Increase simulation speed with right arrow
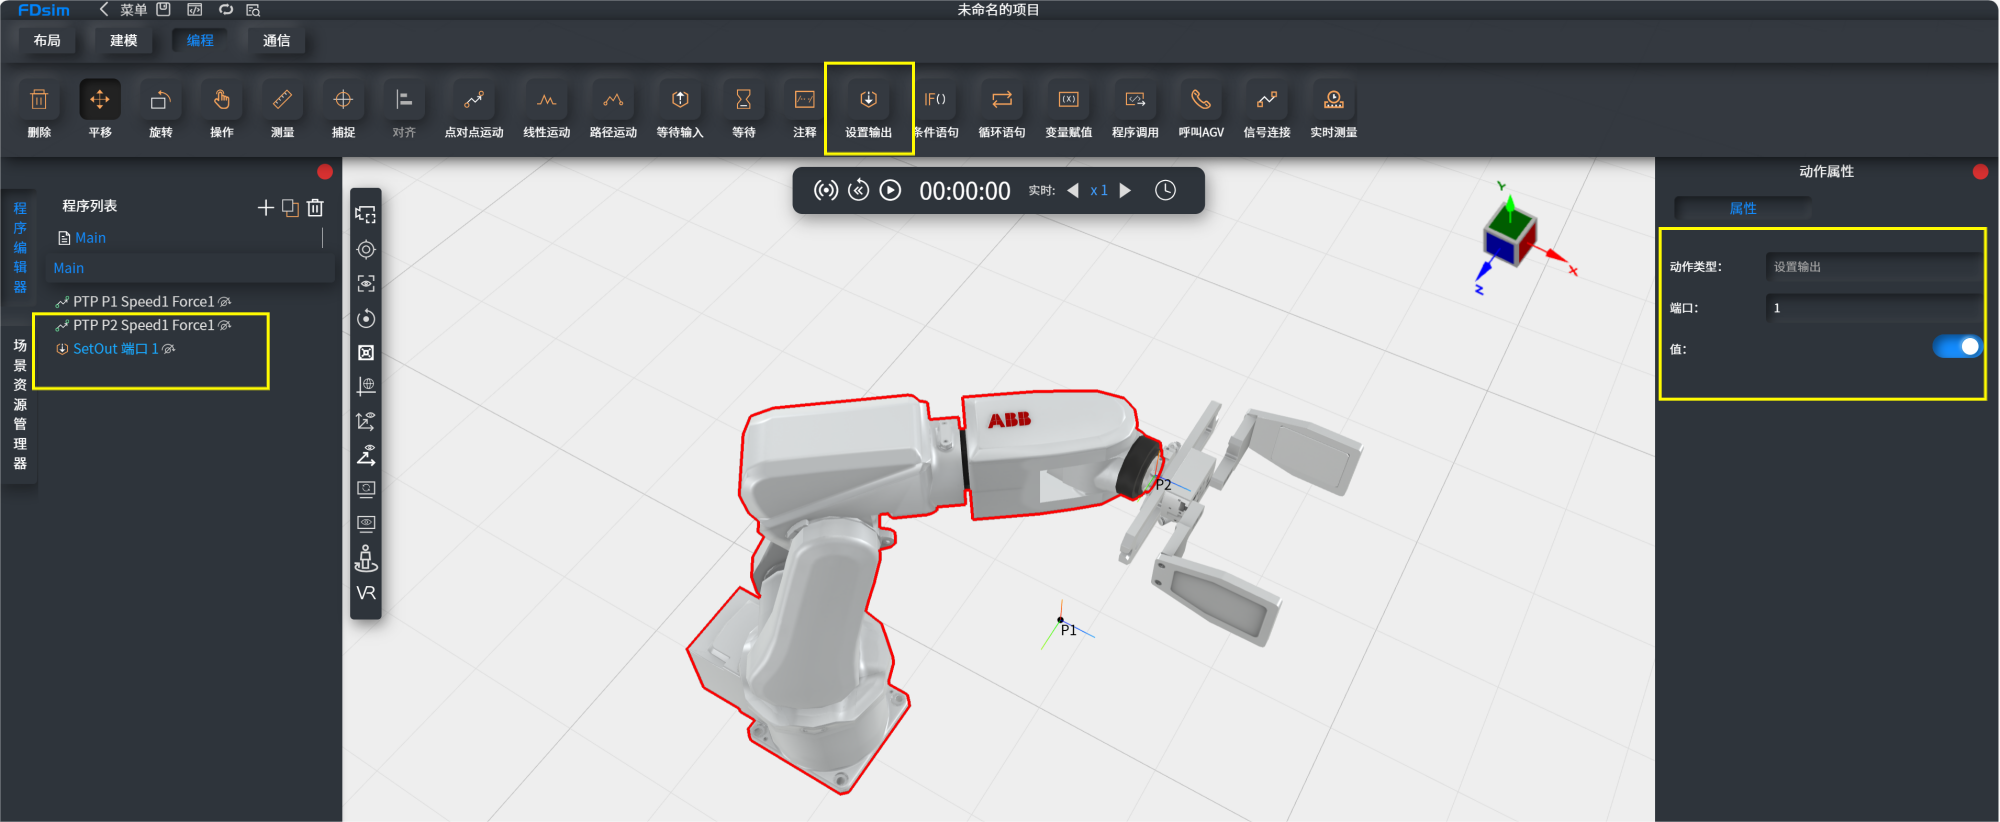The height and width of the screenshot is (822, 2000). (1125, 191)
